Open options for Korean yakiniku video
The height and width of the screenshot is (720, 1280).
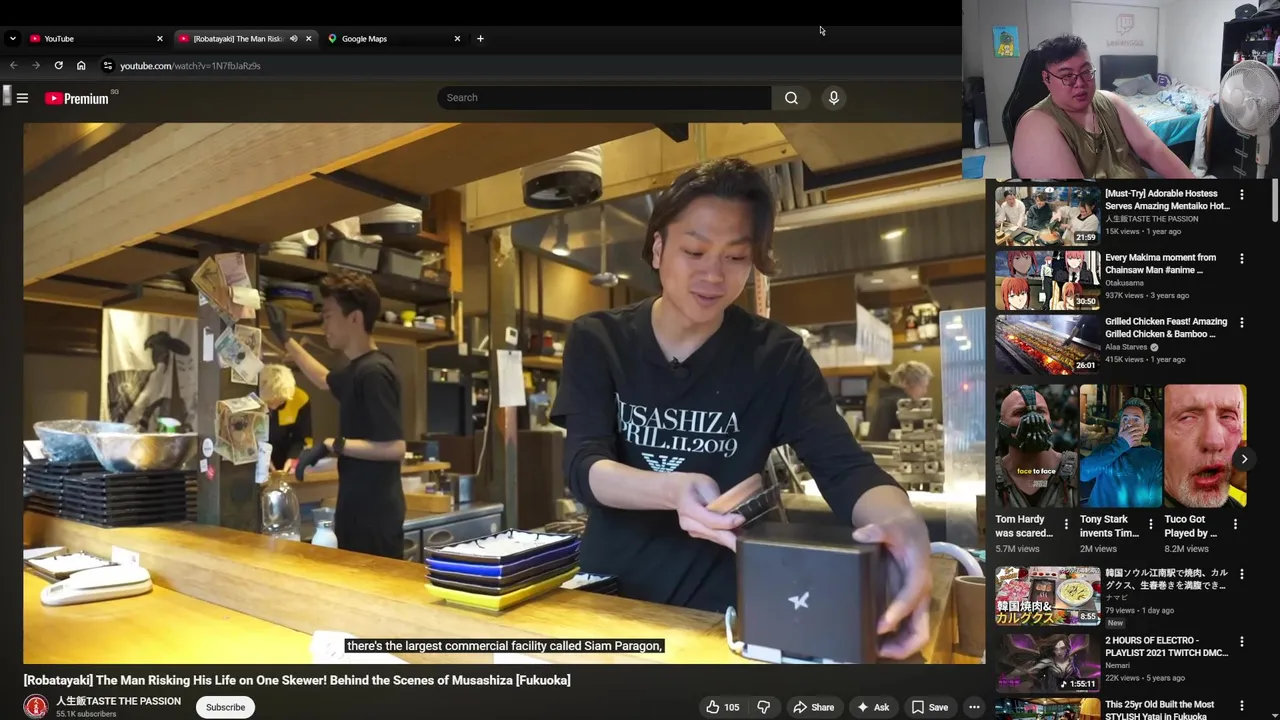1242,575
